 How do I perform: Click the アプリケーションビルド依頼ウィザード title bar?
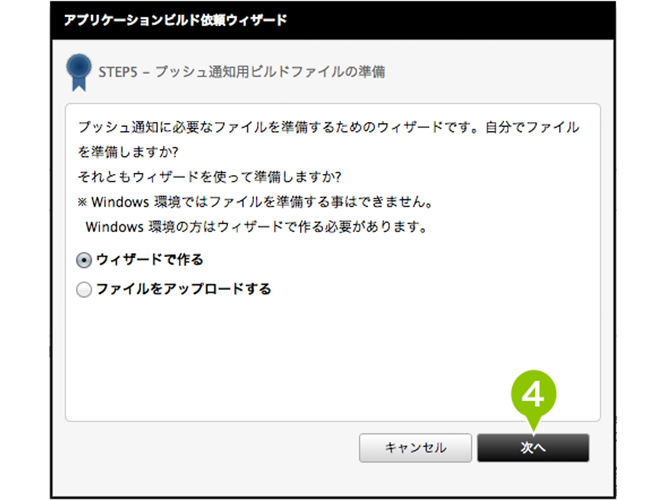point(333,20)
